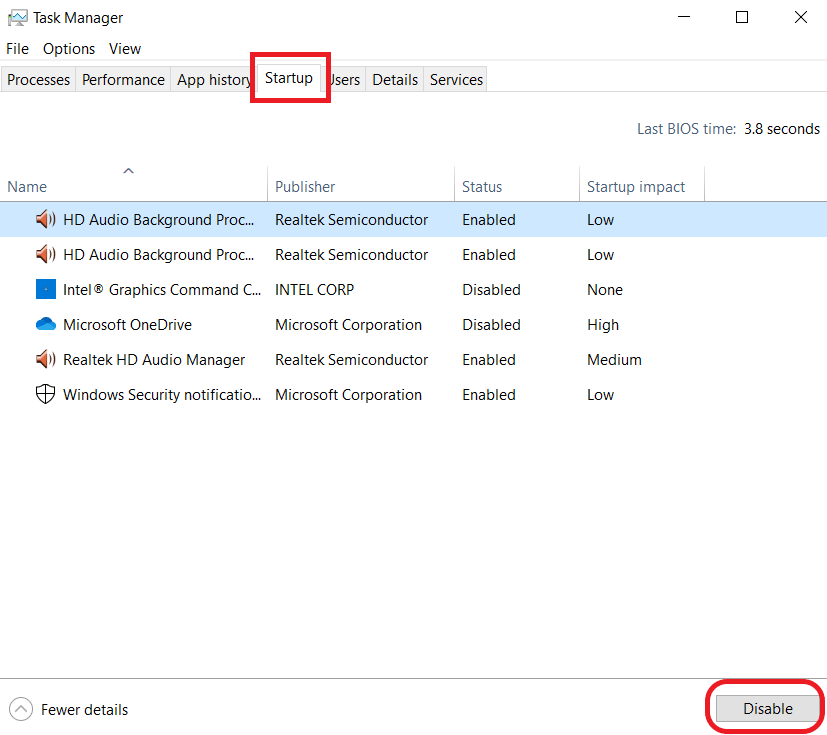Click the speaker icon of the second HD Audio row

[45, 254]
